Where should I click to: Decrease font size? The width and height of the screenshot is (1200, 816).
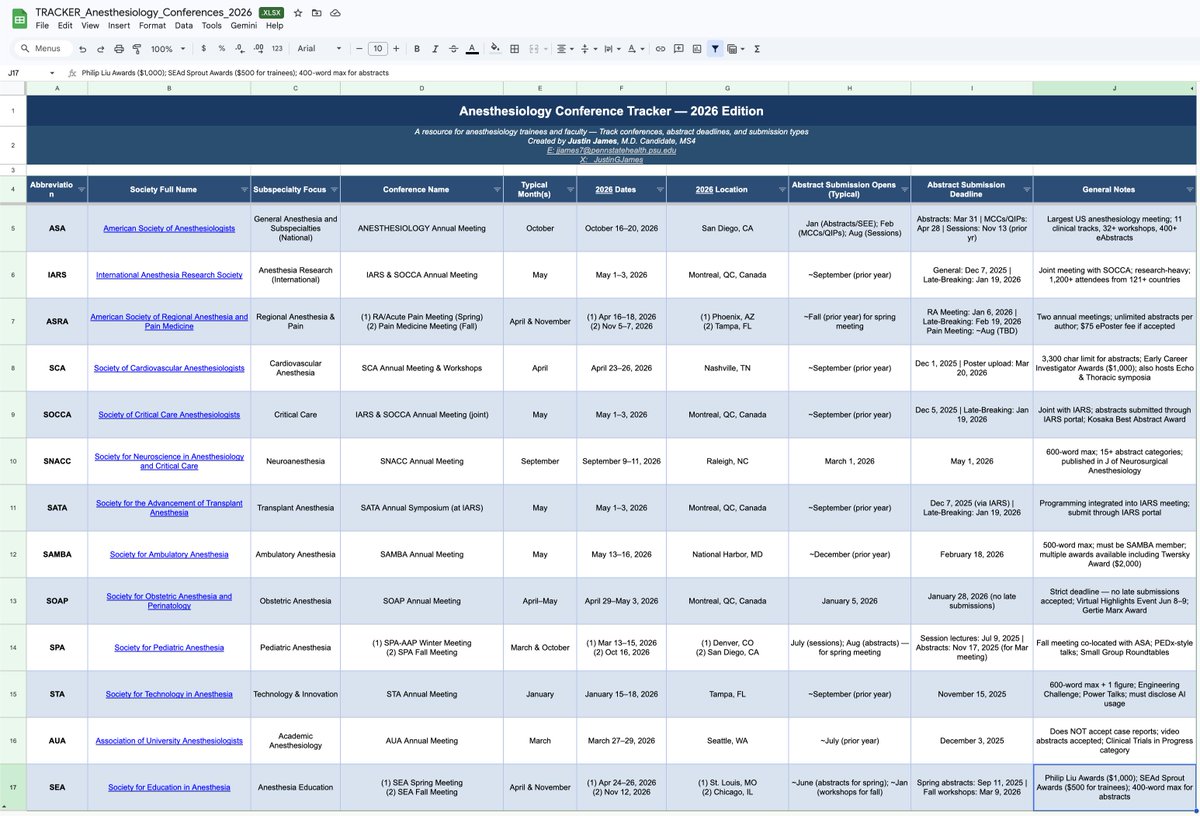click(x=358, y=48)
